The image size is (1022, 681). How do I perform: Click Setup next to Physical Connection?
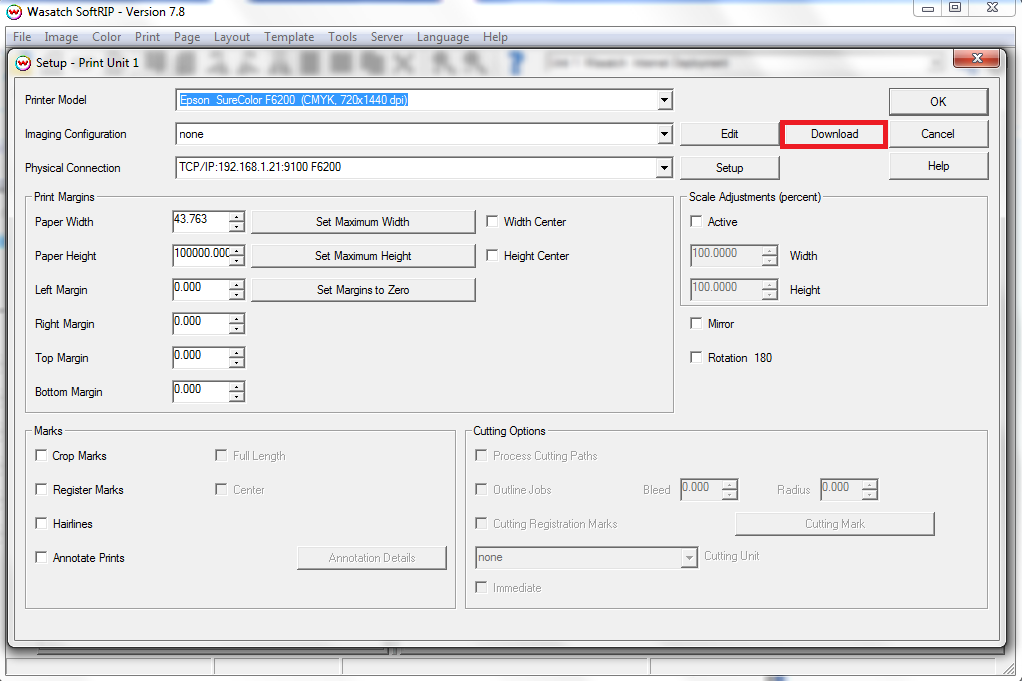(729, 167)
